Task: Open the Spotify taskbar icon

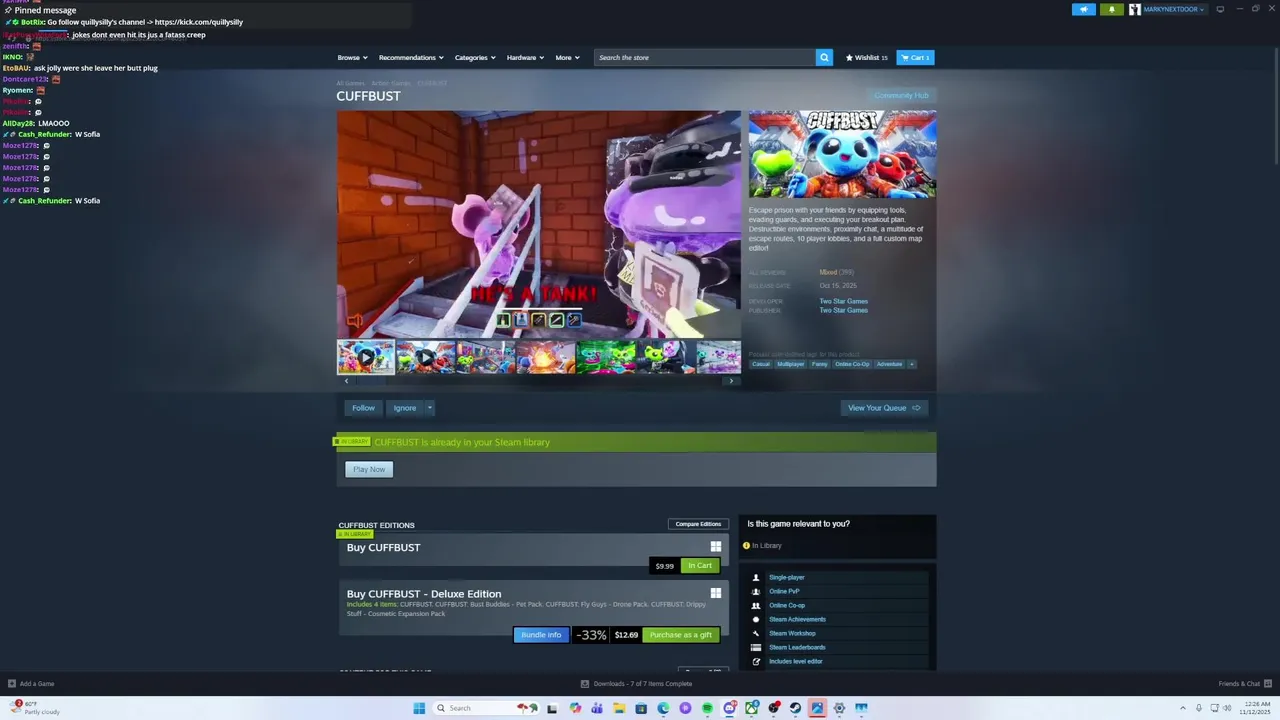Action: (707, 708)
